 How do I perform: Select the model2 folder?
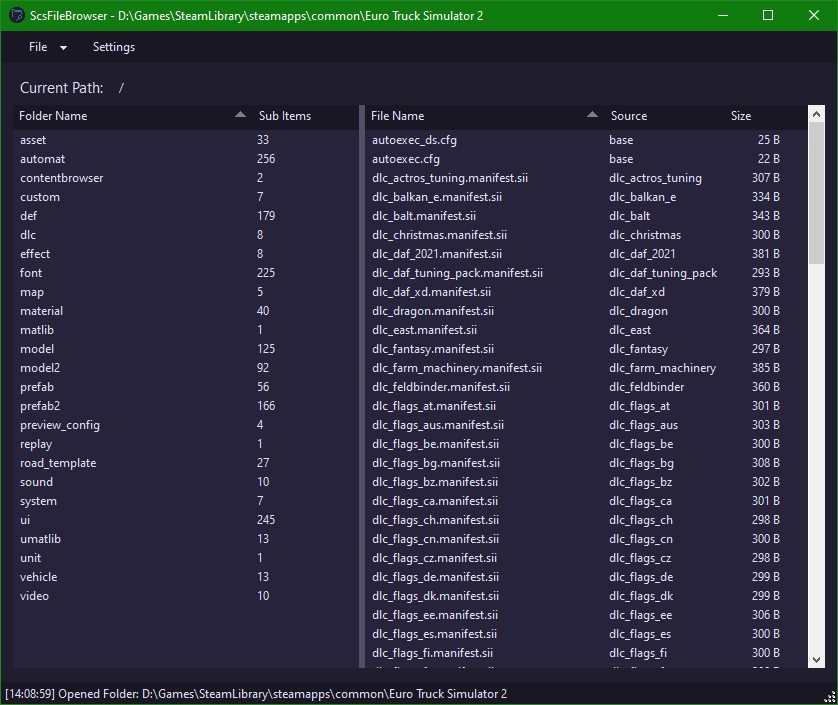click(x=186, y=368)
